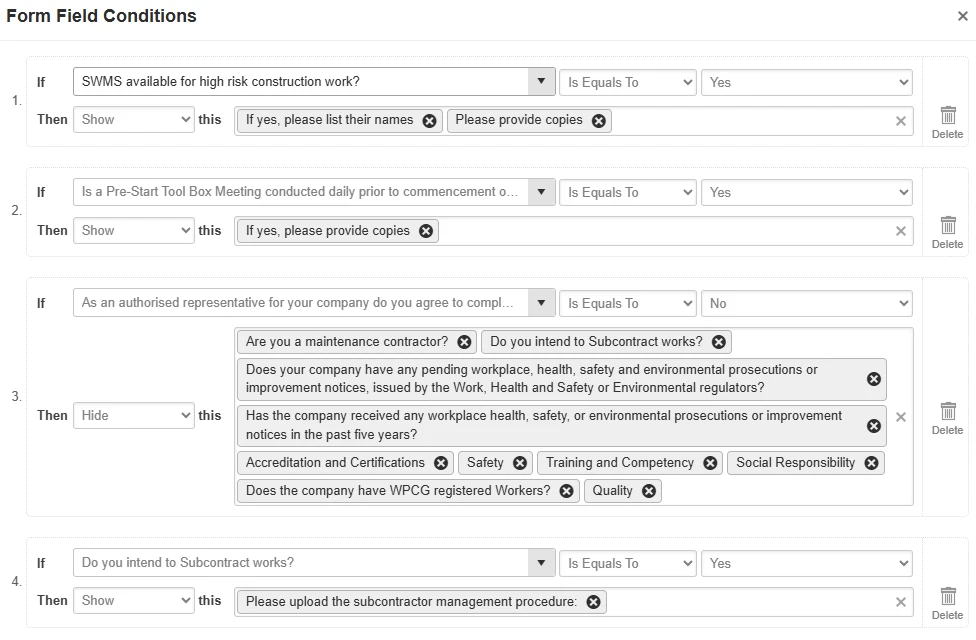Remove 'If yes, please list their names' tag
Viewport: 976px width, 640px height.
click(429, 121)
